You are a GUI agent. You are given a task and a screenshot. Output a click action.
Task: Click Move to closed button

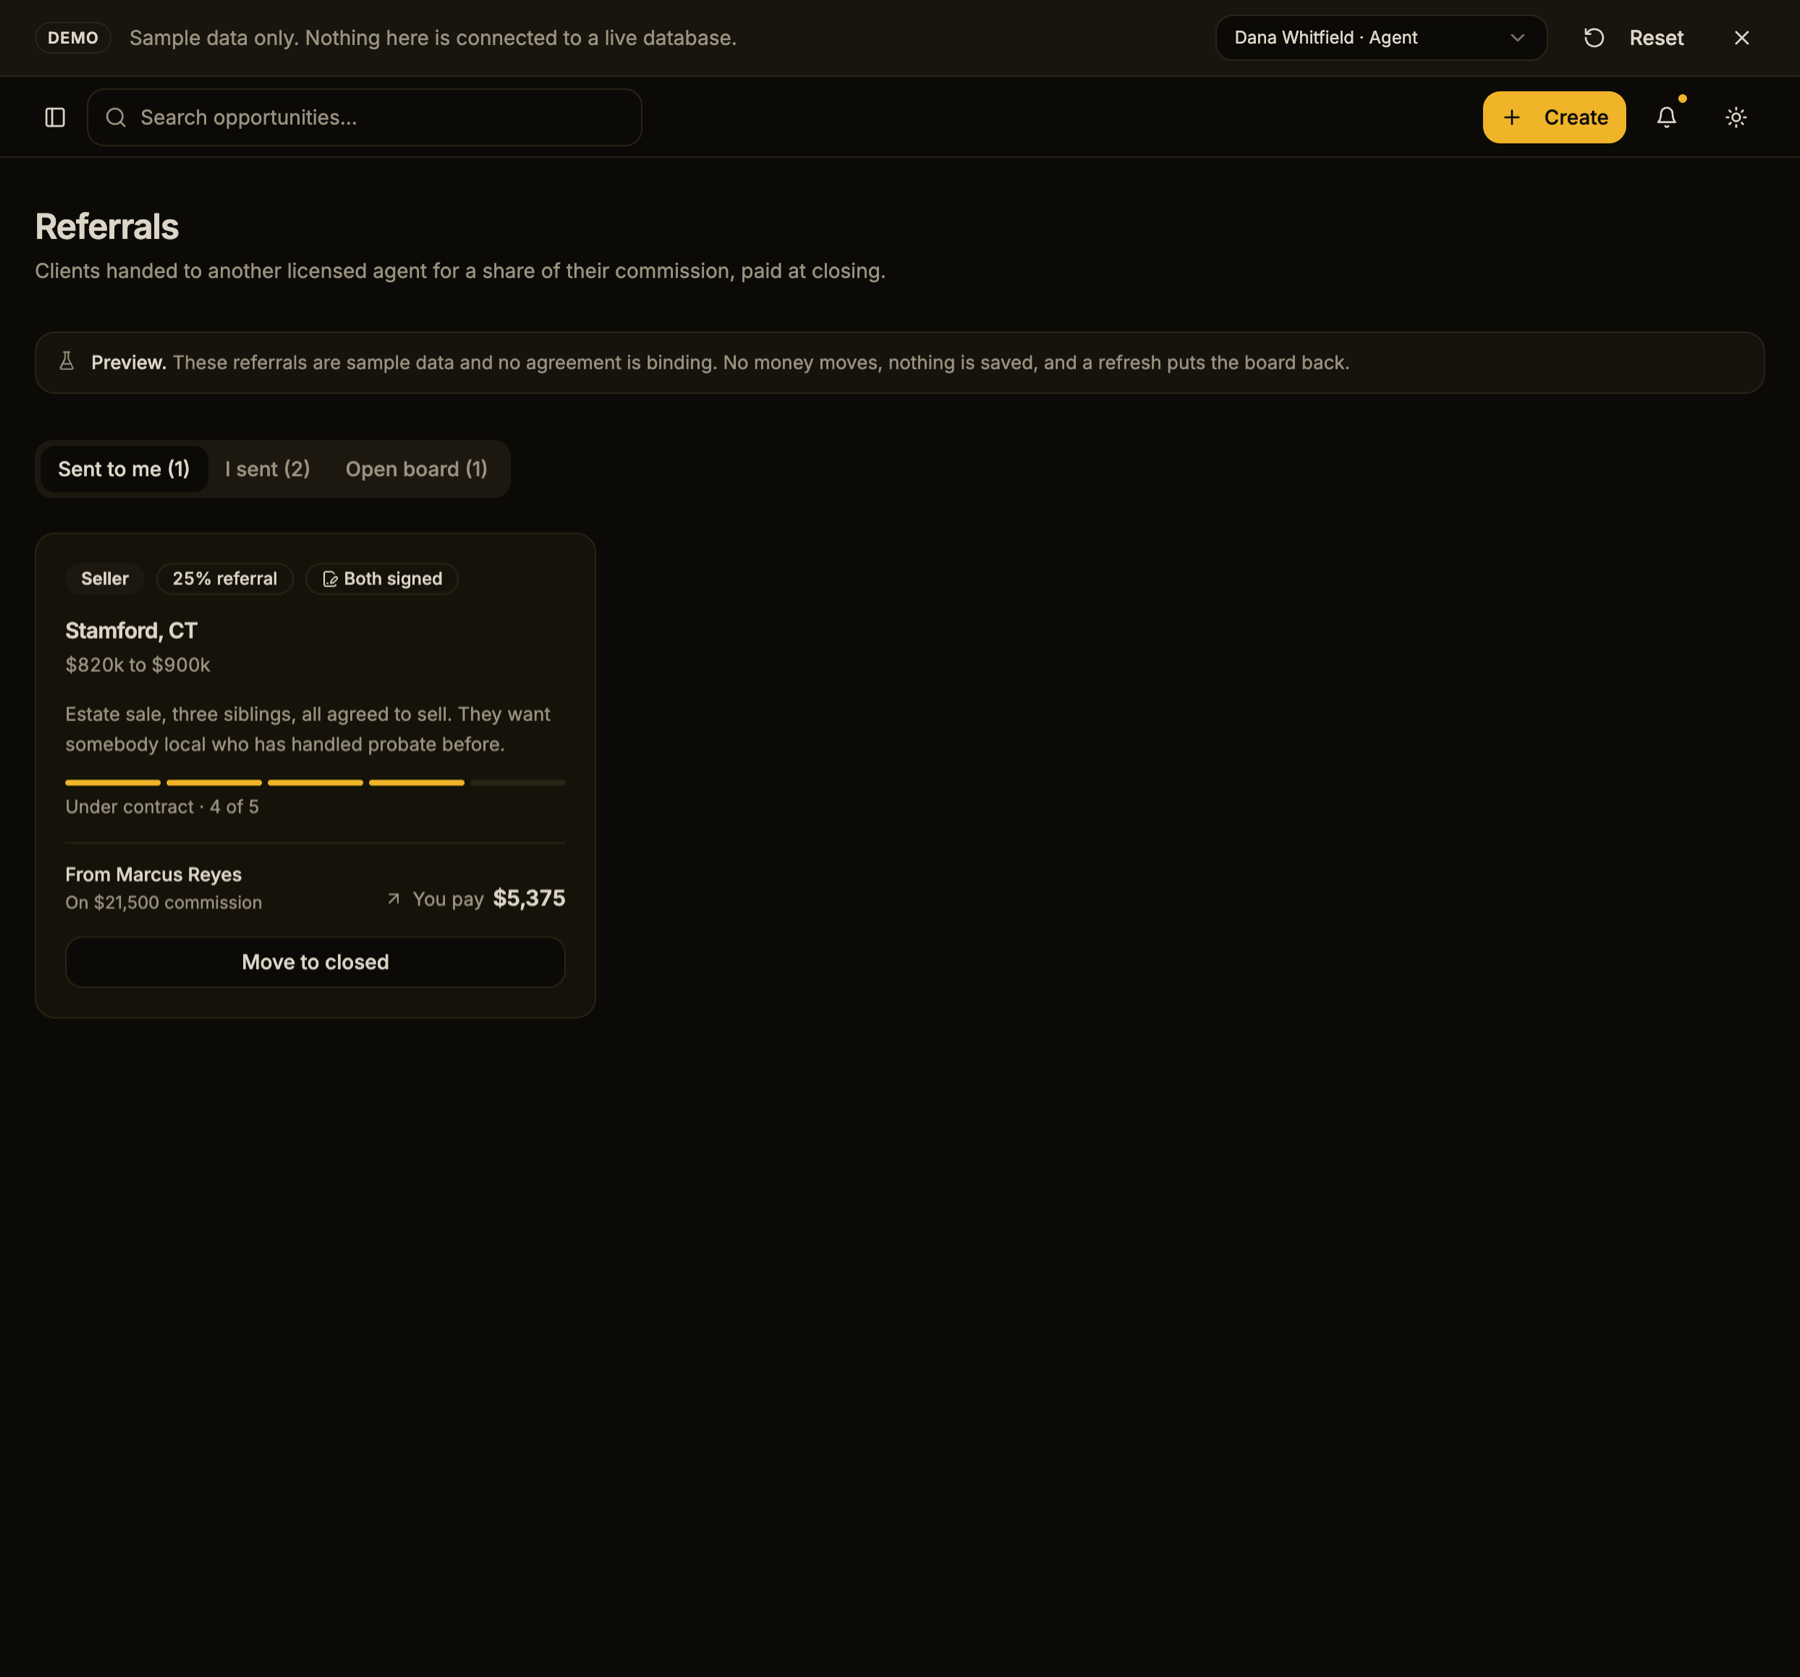(315, 962)
